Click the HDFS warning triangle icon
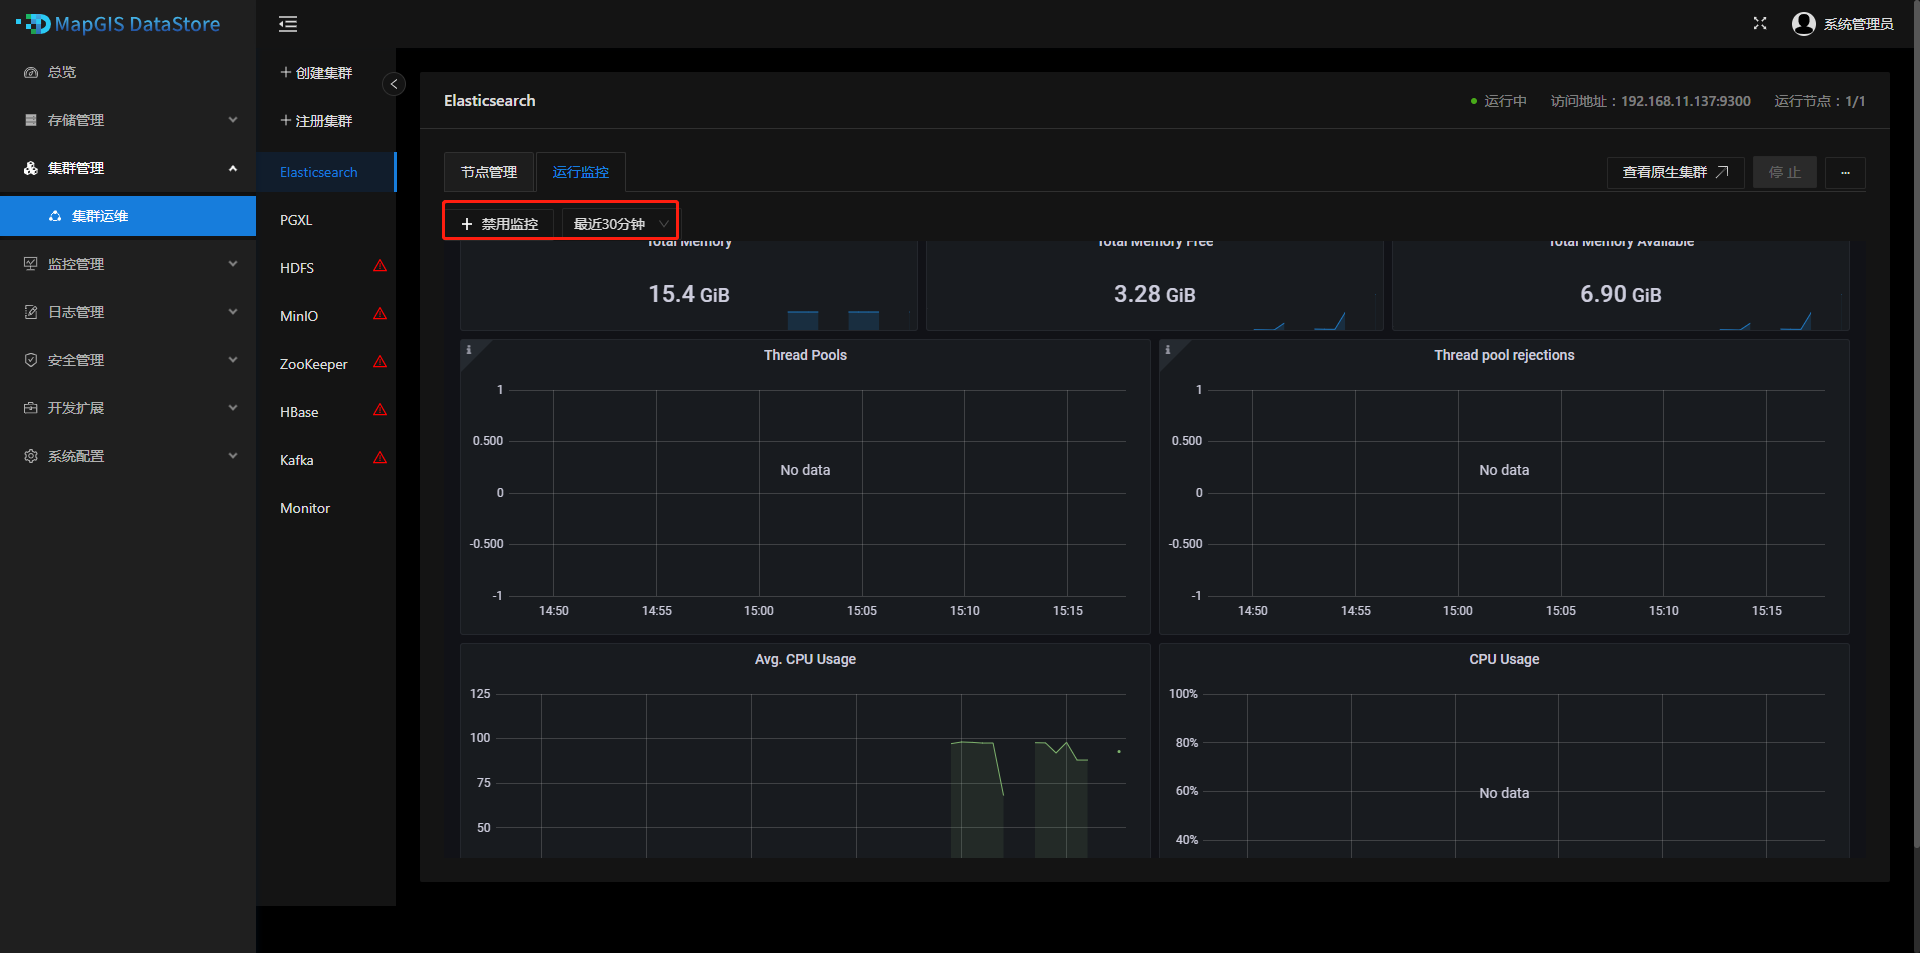 click(x=380, y=266)
